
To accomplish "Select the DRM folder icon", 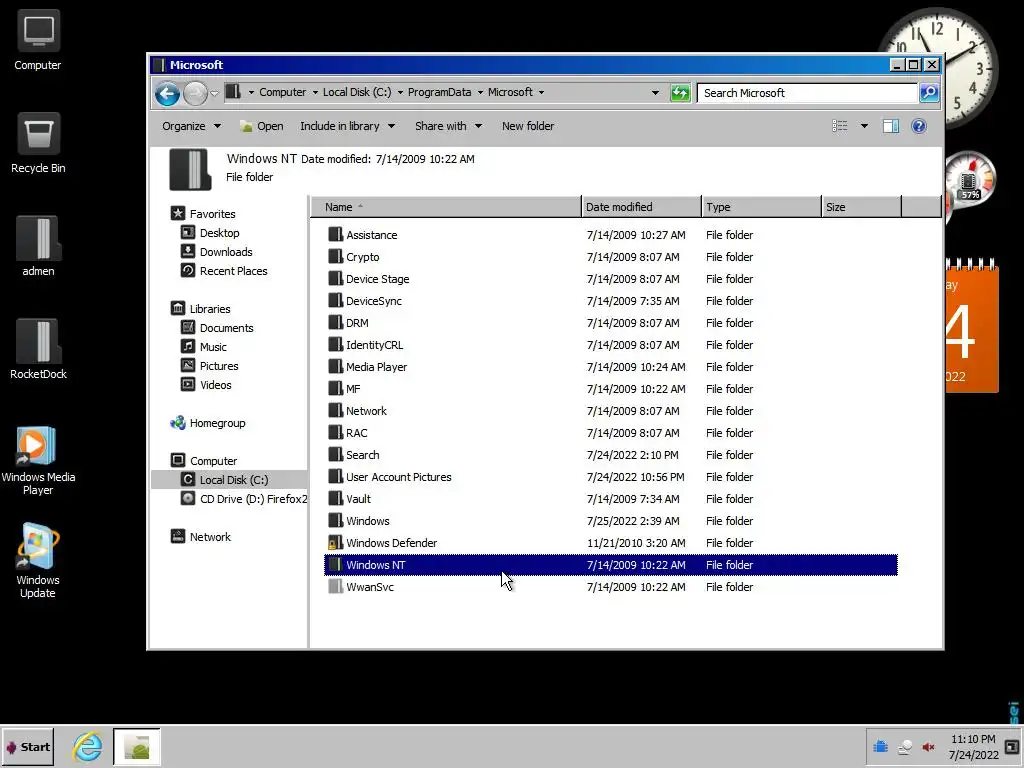I will coord(335,323).
